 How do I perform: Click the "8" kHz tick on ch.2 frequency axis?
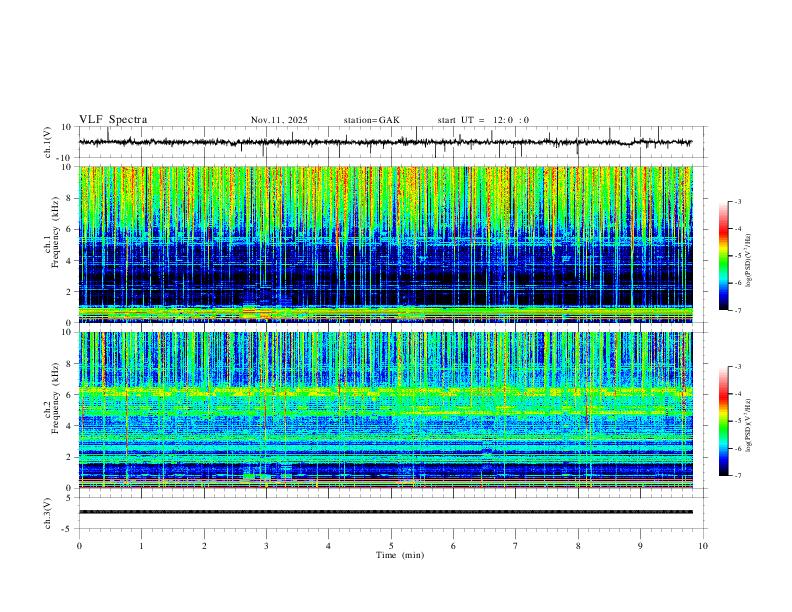[70, 364]
